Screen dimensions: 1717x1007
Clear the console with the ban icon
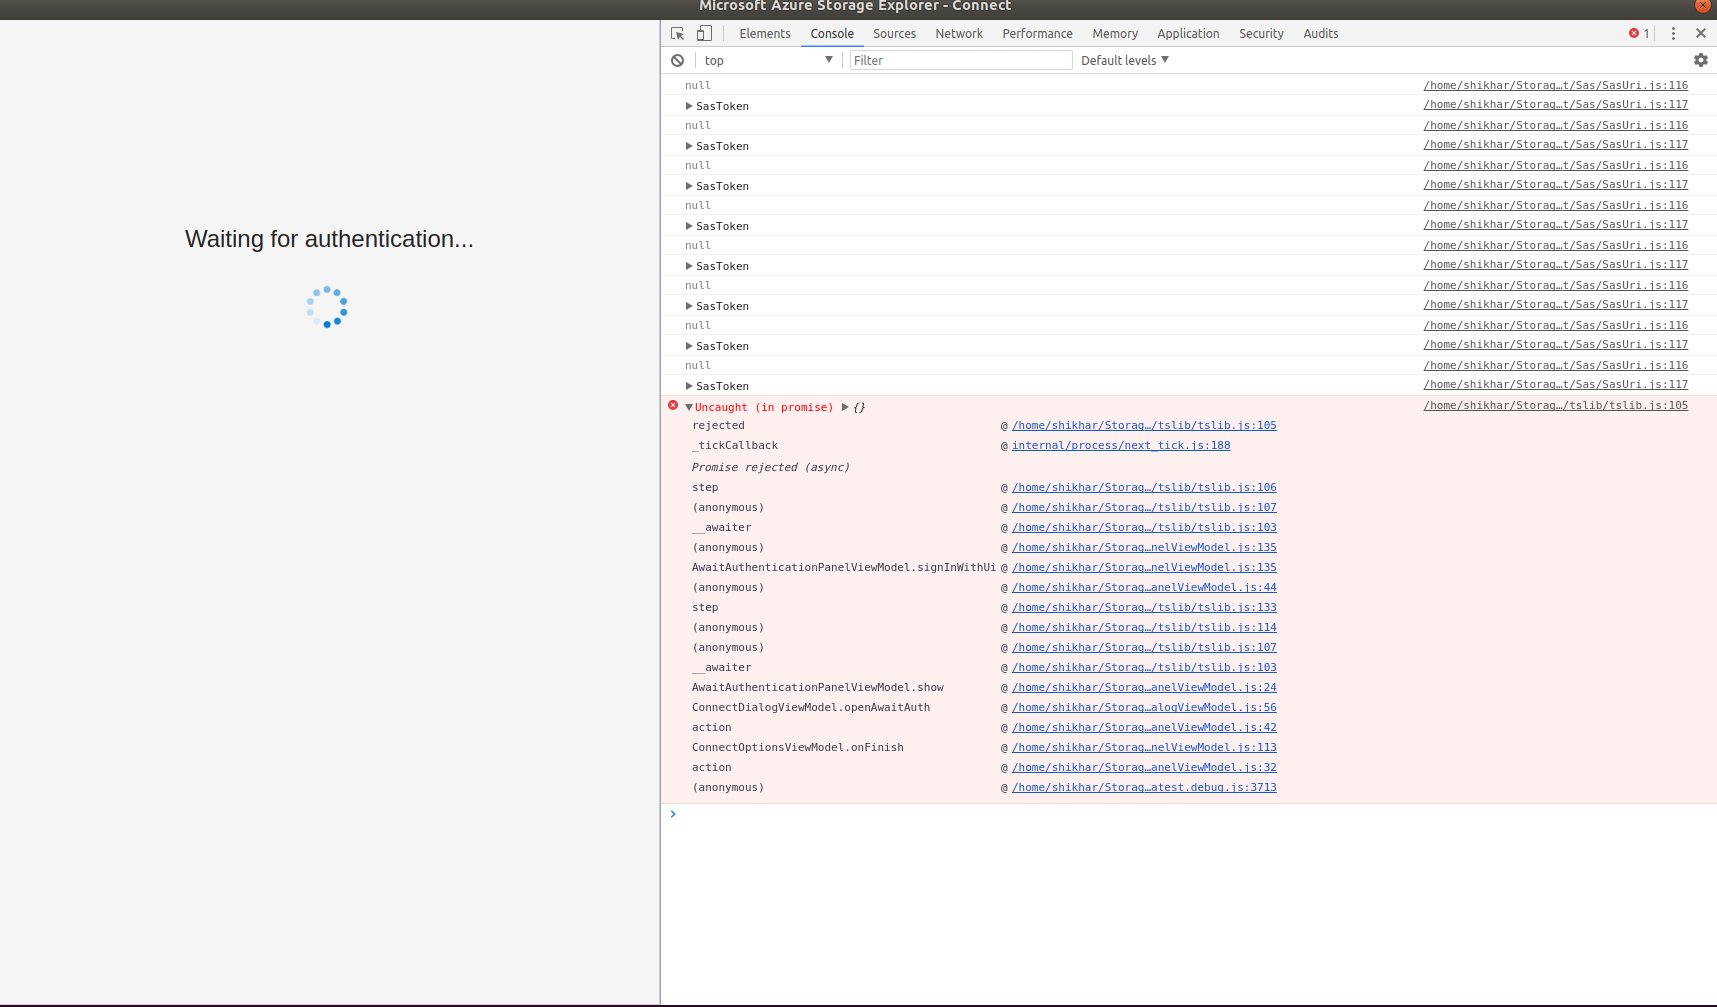677,60
